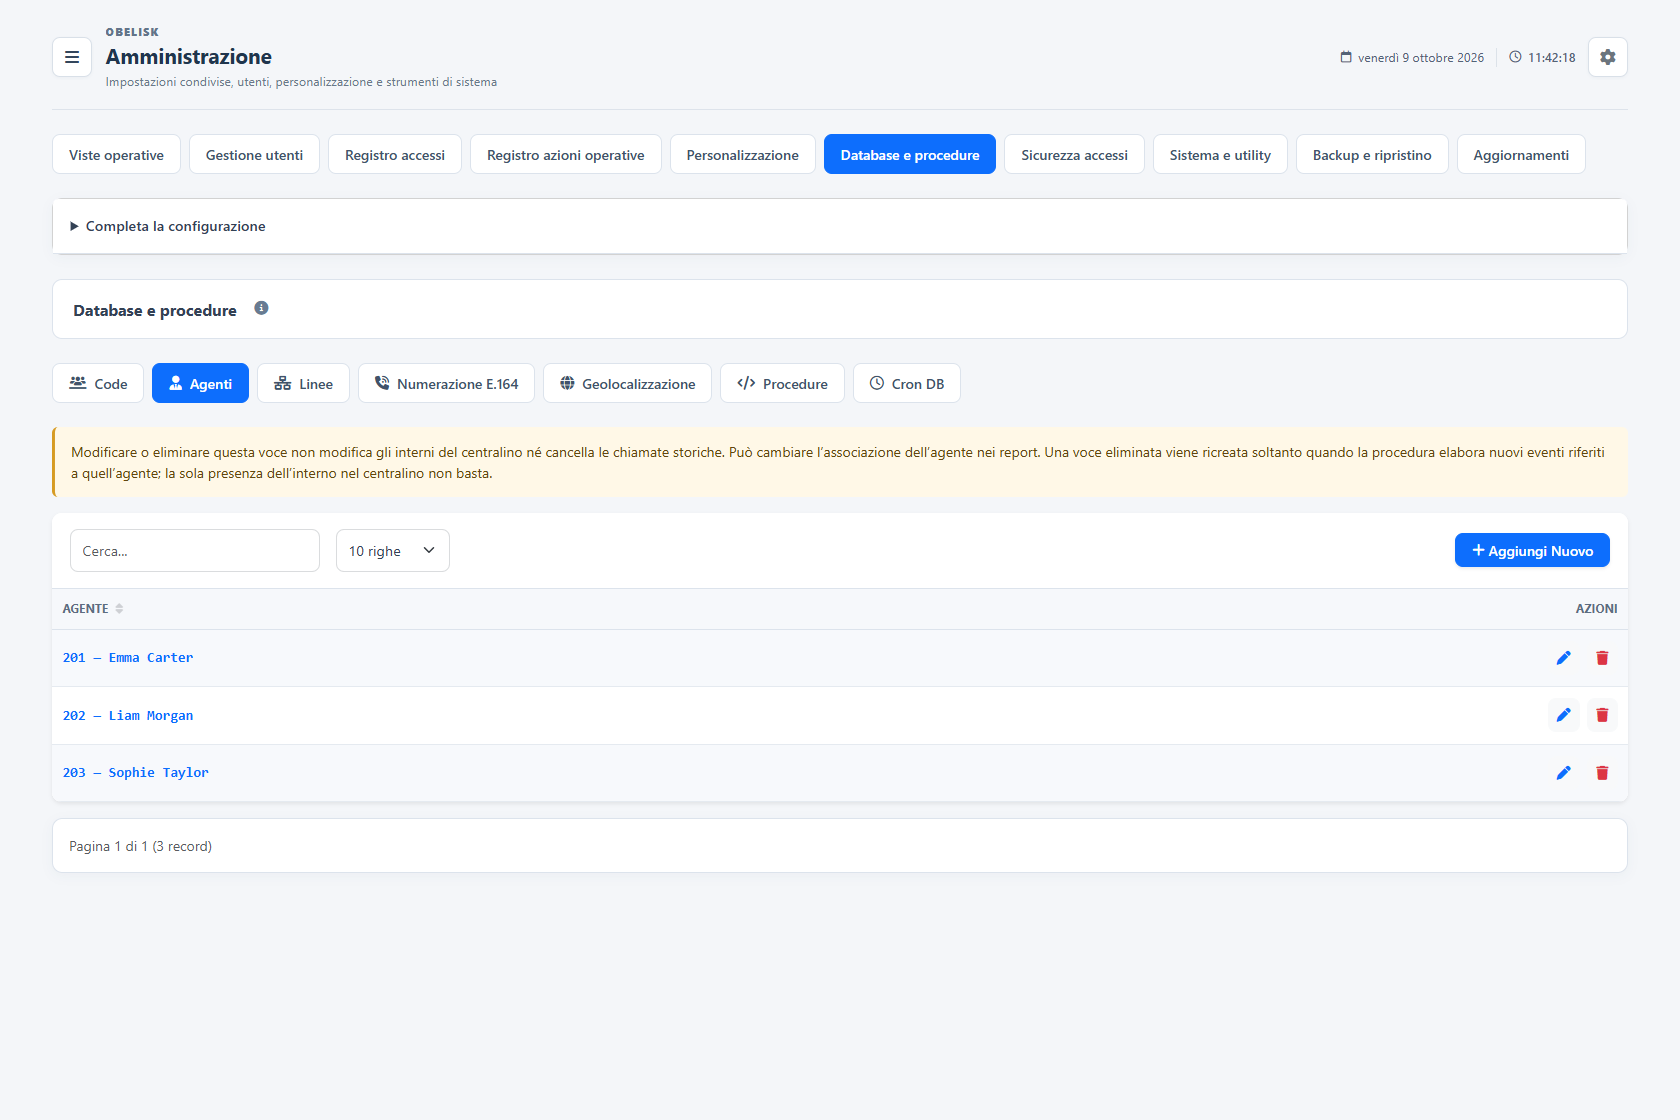Open the 10 righe rows dropdown
Viewport: 1680px width, 1120px height.
coord(393,551)
